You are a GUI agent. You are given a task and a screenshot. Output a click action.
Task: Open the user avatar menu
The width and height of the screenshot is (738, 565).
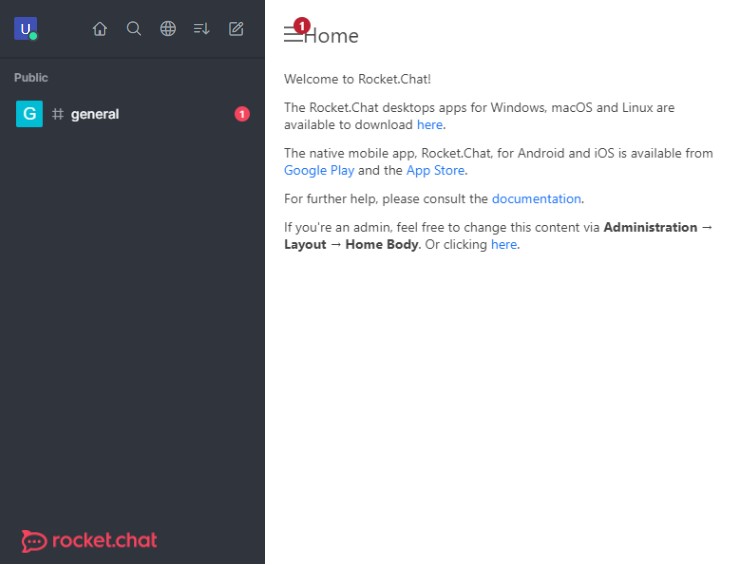25,29
